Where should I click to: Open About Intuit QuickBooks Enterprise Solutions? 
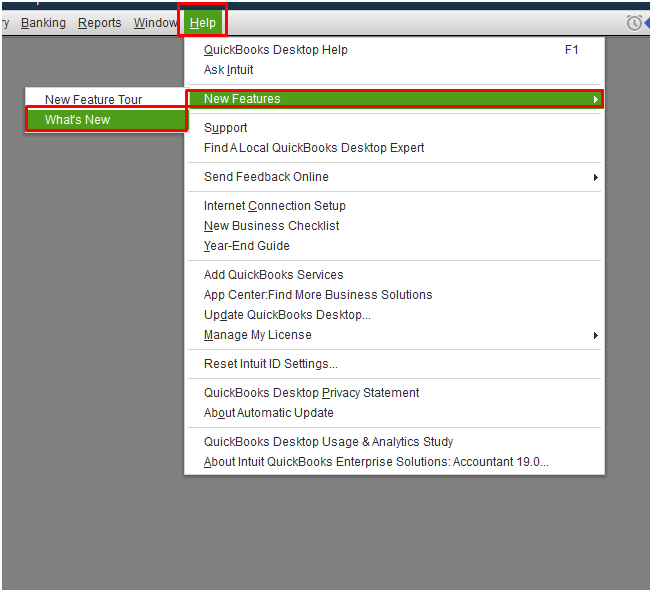(x=395, y=462)
